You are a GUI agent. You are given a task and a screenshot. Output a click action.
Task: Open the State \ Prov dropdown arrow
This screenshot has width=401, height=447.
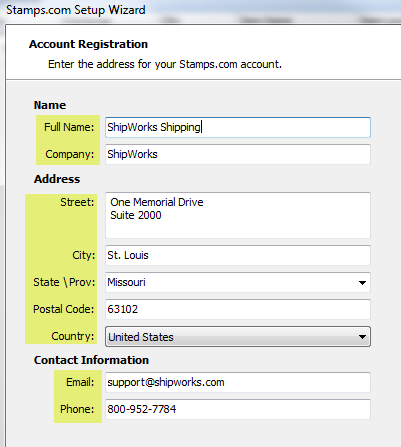[x=362, y=283]
